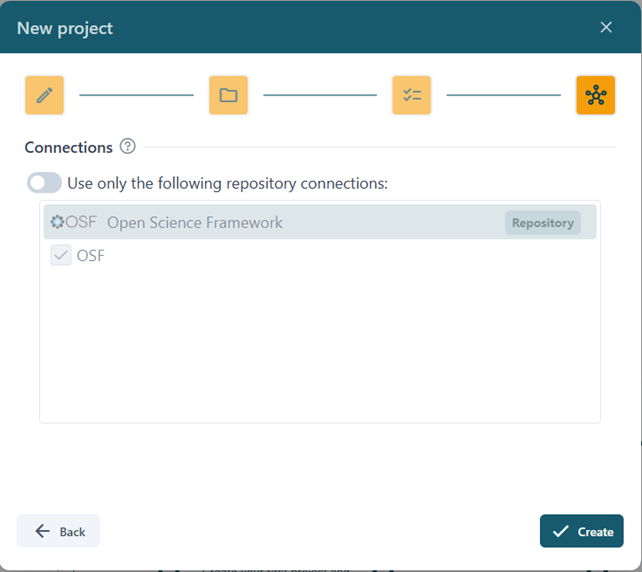Click the OSF gear logo icon
Screen dimensions: 642x572
coord(58,222)
